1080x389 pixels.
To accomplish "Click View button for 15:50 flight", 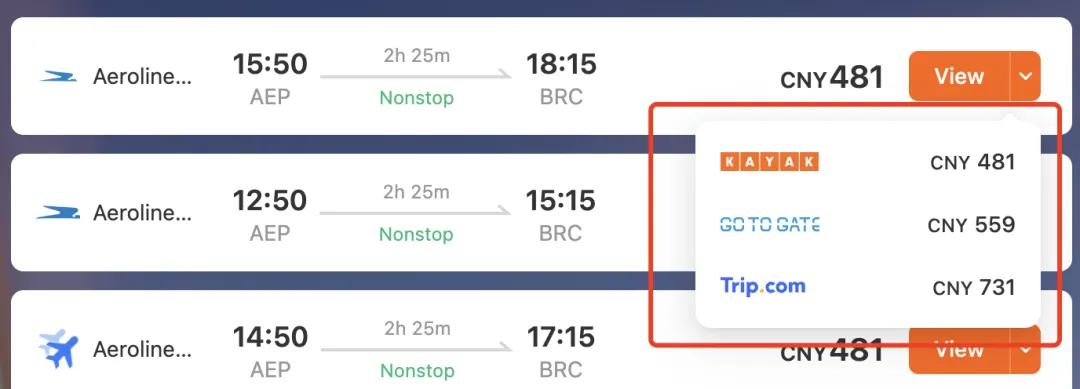I will (x=959, y=76).
